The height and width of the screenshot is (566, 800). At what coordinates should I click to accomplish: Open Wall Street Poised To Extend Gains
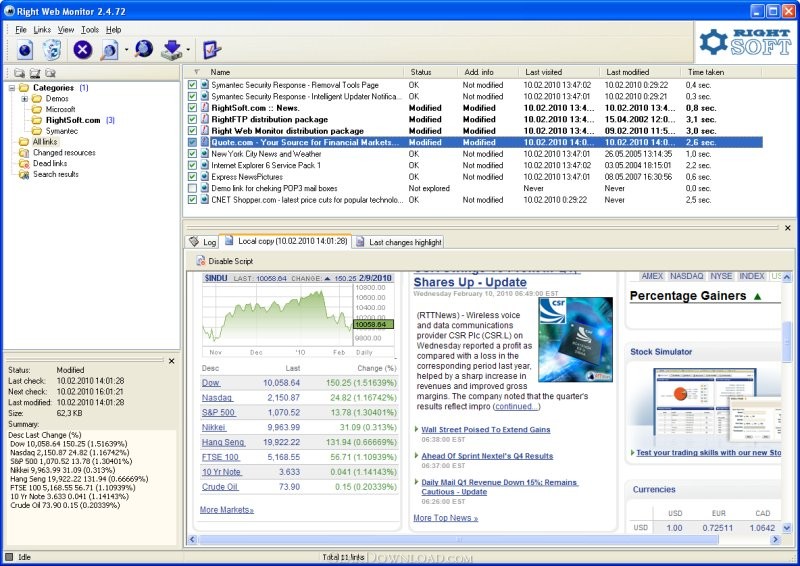coord(486,430)
